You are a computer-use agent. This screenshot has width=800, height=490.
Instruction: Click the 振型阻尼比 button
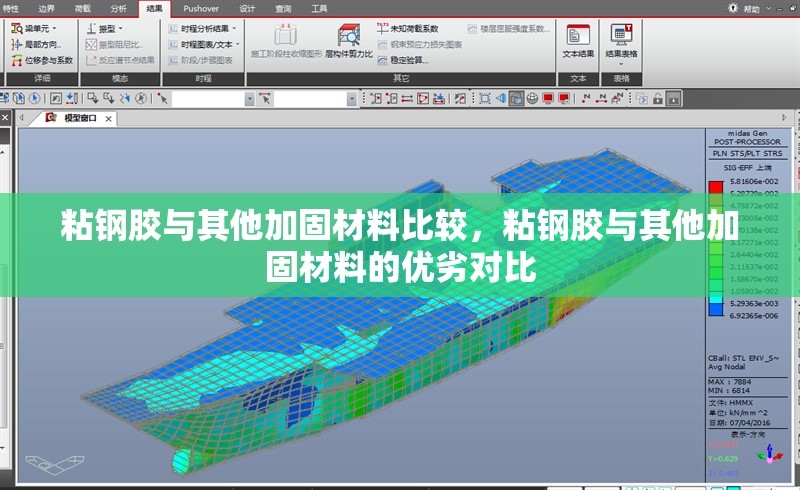(114, 44)
